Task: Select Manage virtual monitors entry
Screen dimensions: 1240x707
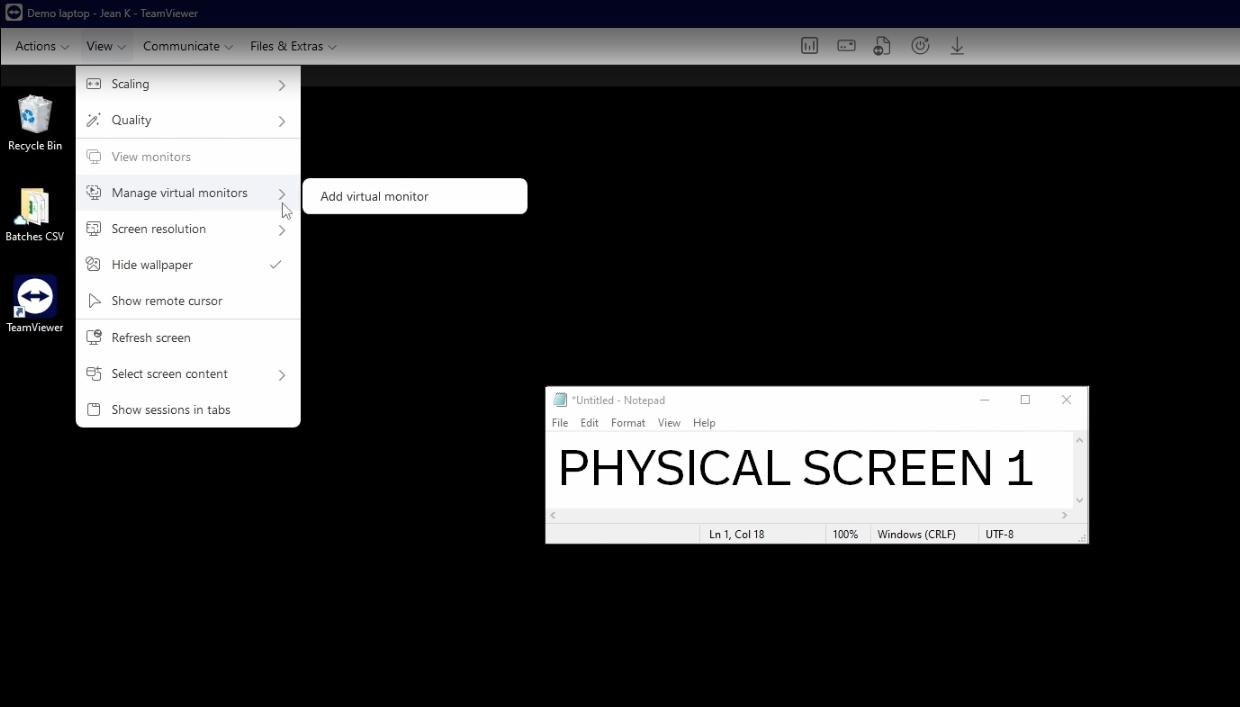Action: (x=188, y=193)
